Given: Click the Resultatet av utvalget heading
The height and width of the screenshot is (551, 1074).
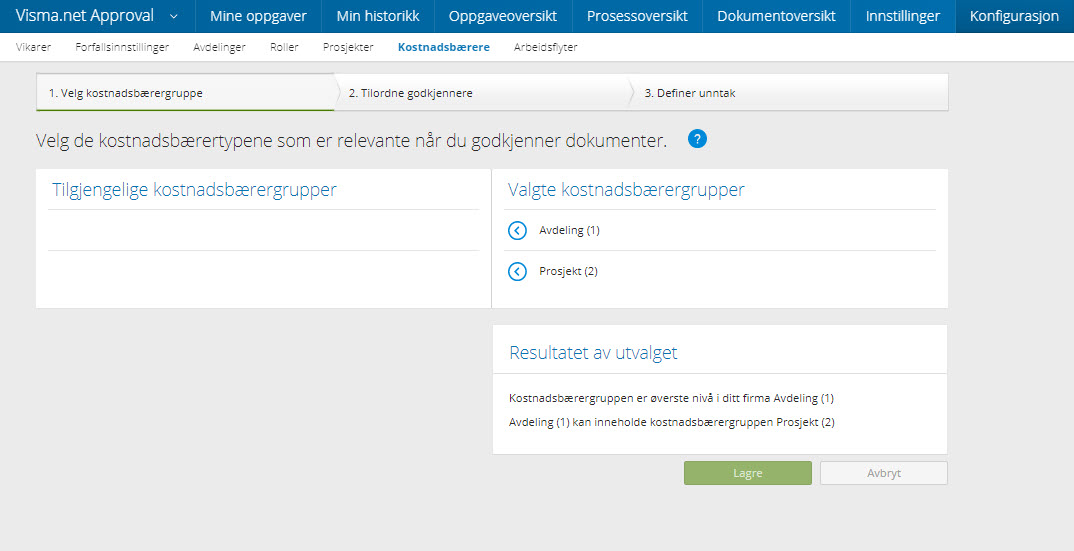Looking at the screenshot, I should tap(593, 353).
